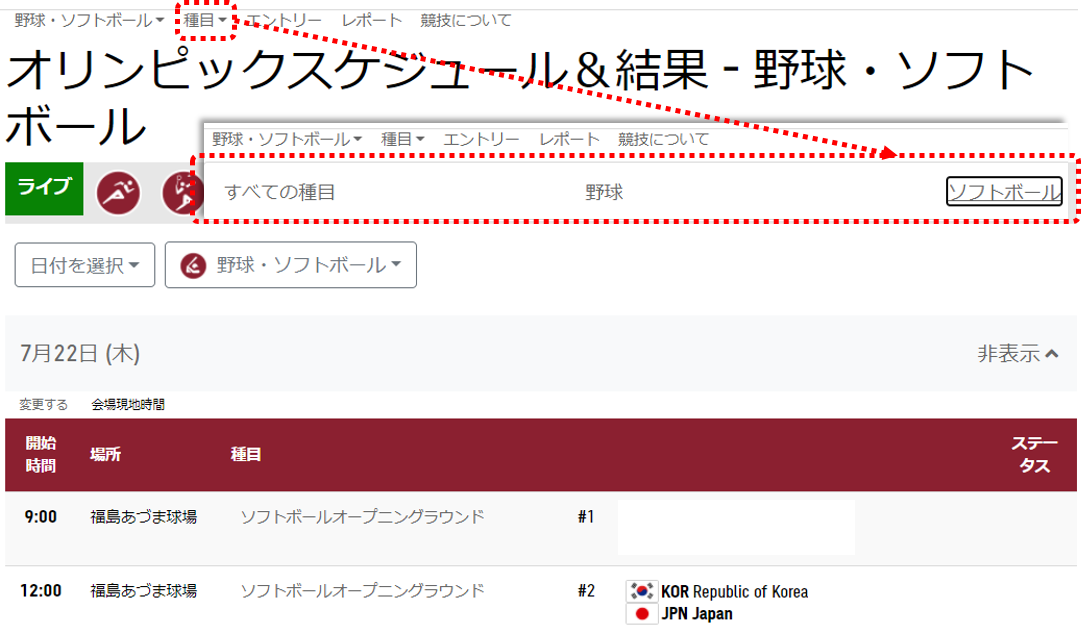This screenshot has width=1081, height=634.
Task: Click the South Korea flag icon
Action: click(x=640, y=589)
